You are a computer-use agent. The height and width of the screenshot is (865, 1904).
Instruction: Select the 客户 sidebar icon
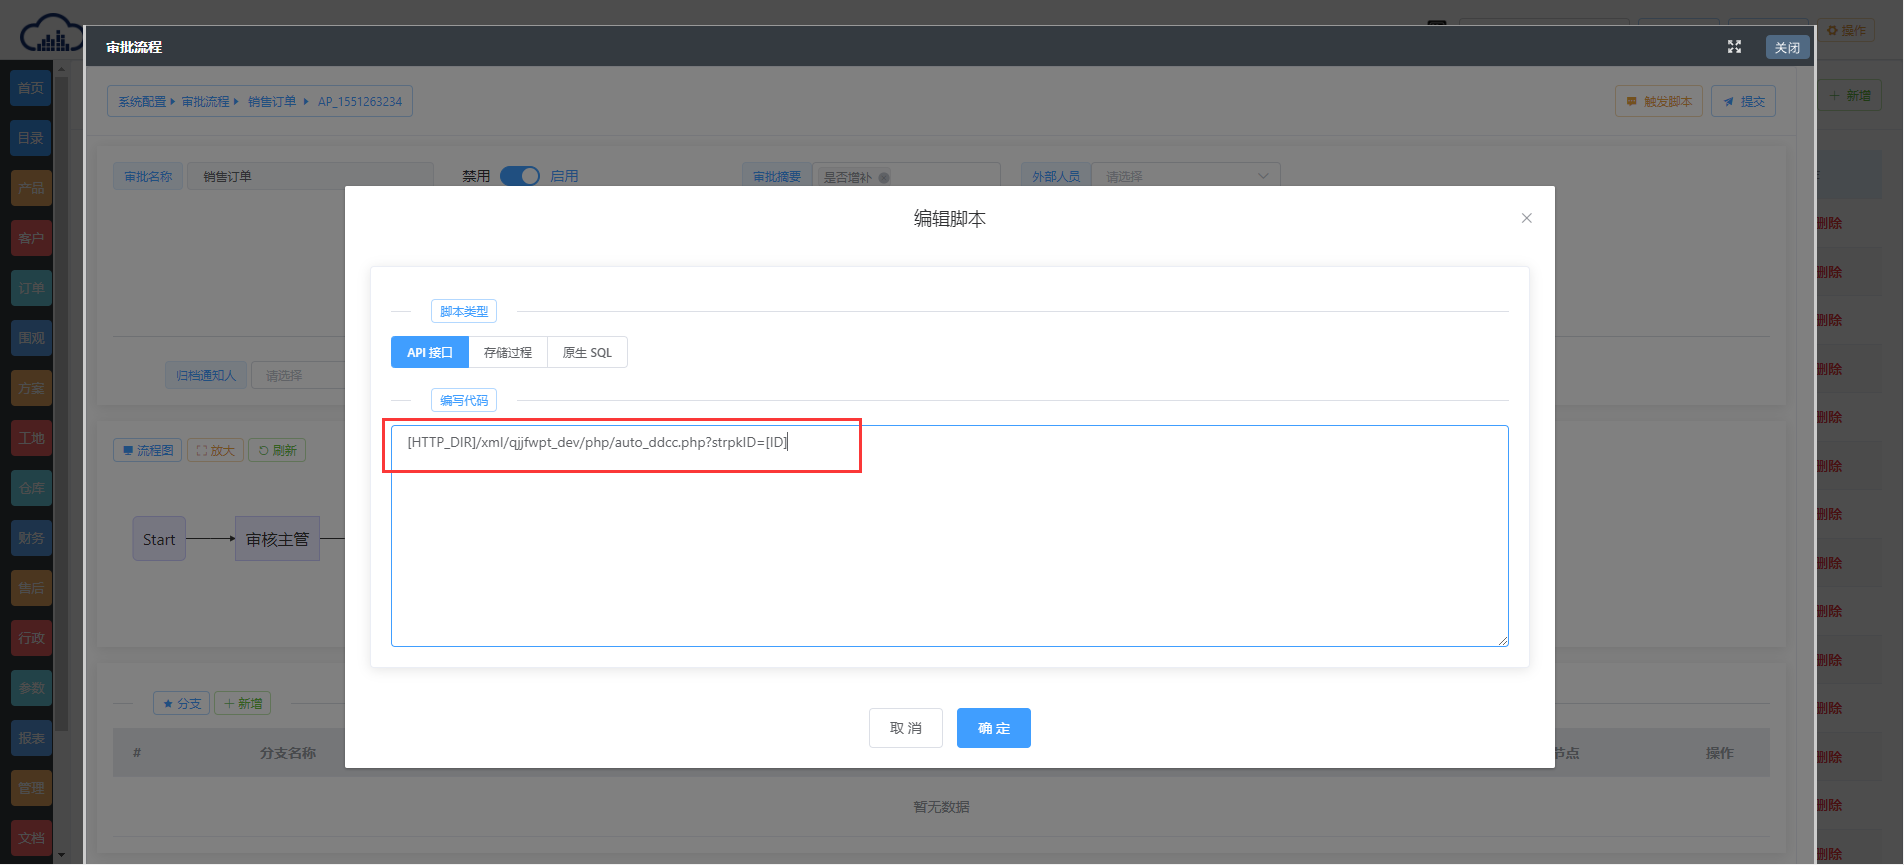tap(31, 238)
